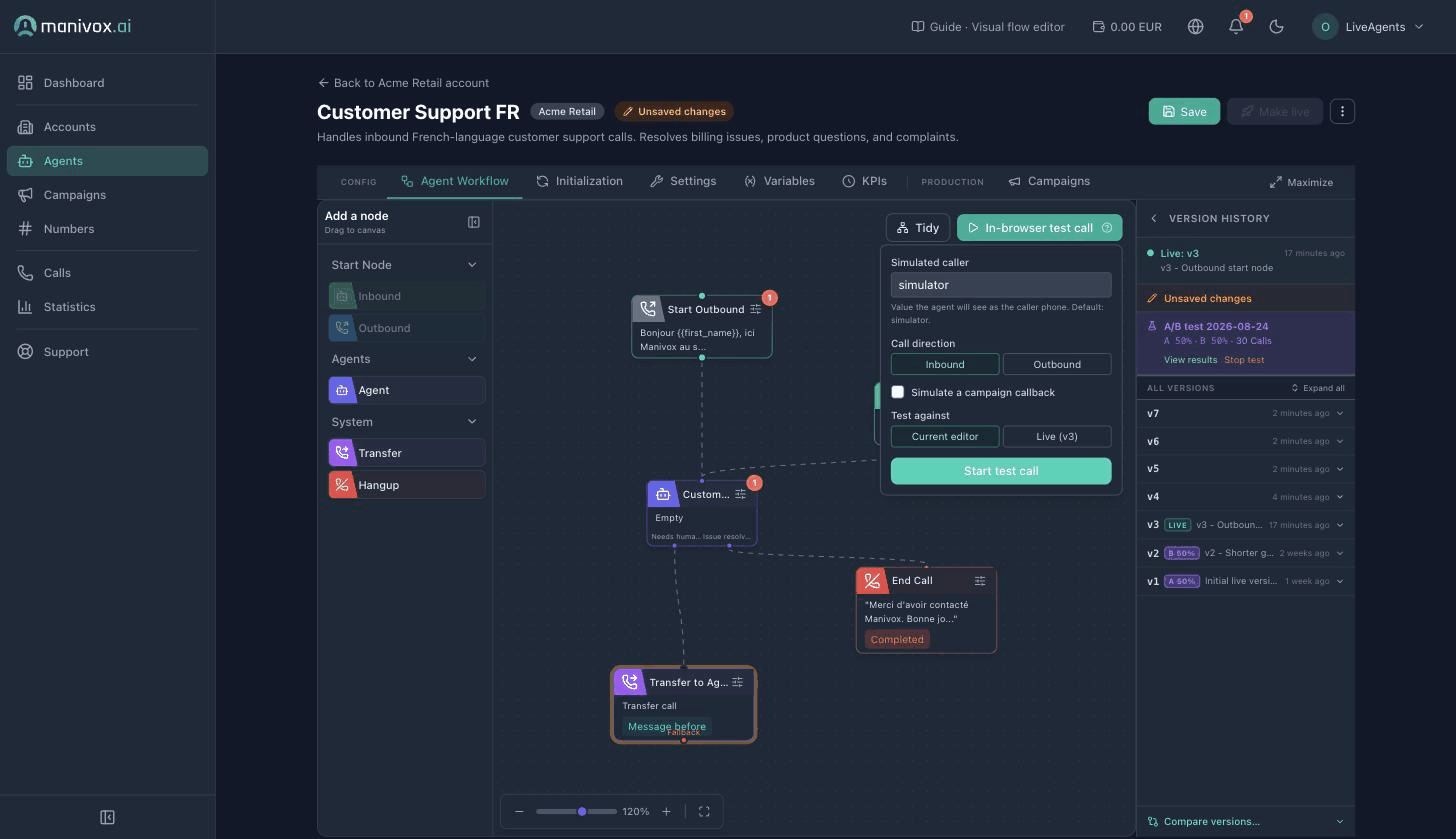
Task: Click the test call help icon
Action: (x=1107, y=228)
